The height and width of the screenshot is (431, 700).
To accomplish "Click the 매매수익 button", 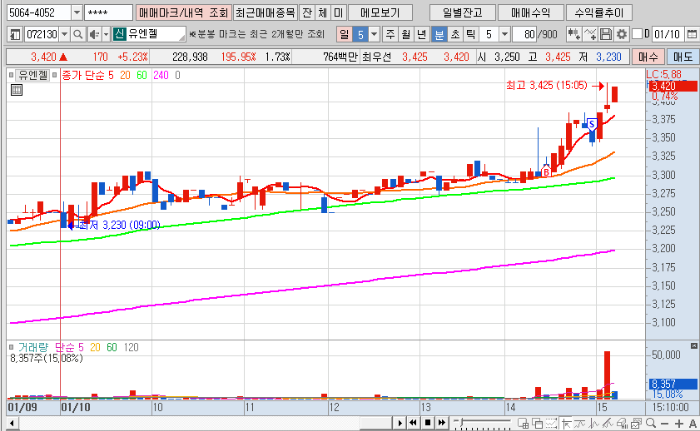I will point(530,13).
